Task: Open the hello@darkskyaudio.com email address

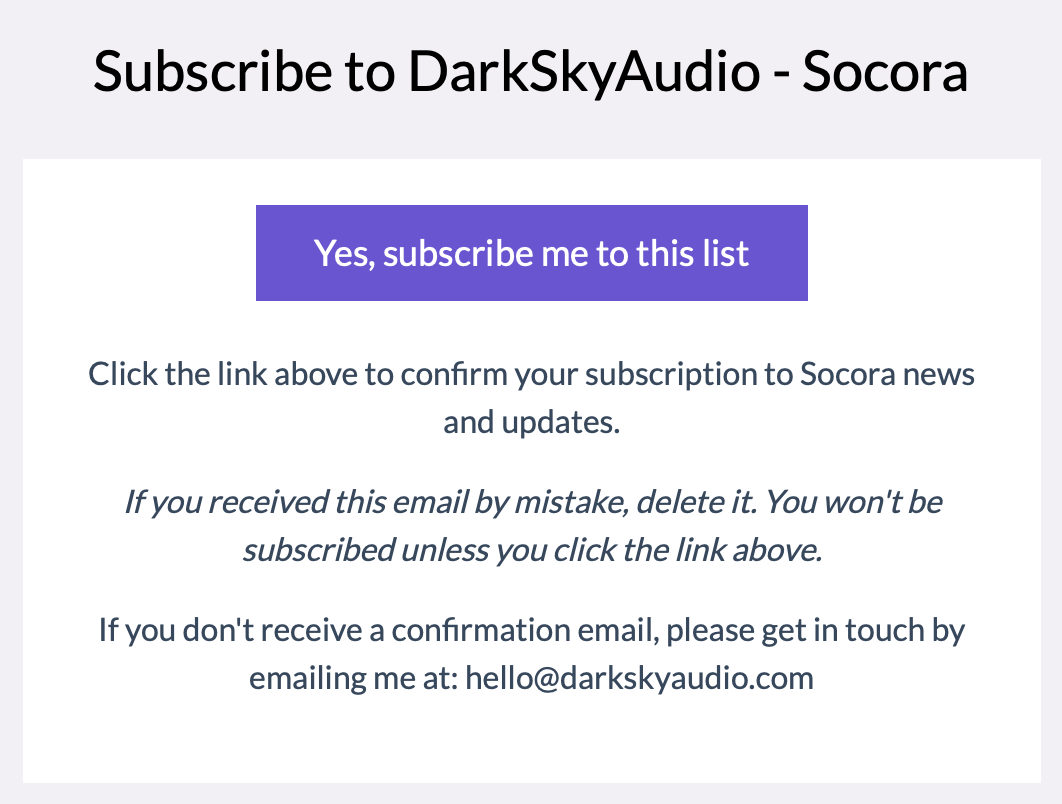Action: pyautogui.click(x=639, y=678)
